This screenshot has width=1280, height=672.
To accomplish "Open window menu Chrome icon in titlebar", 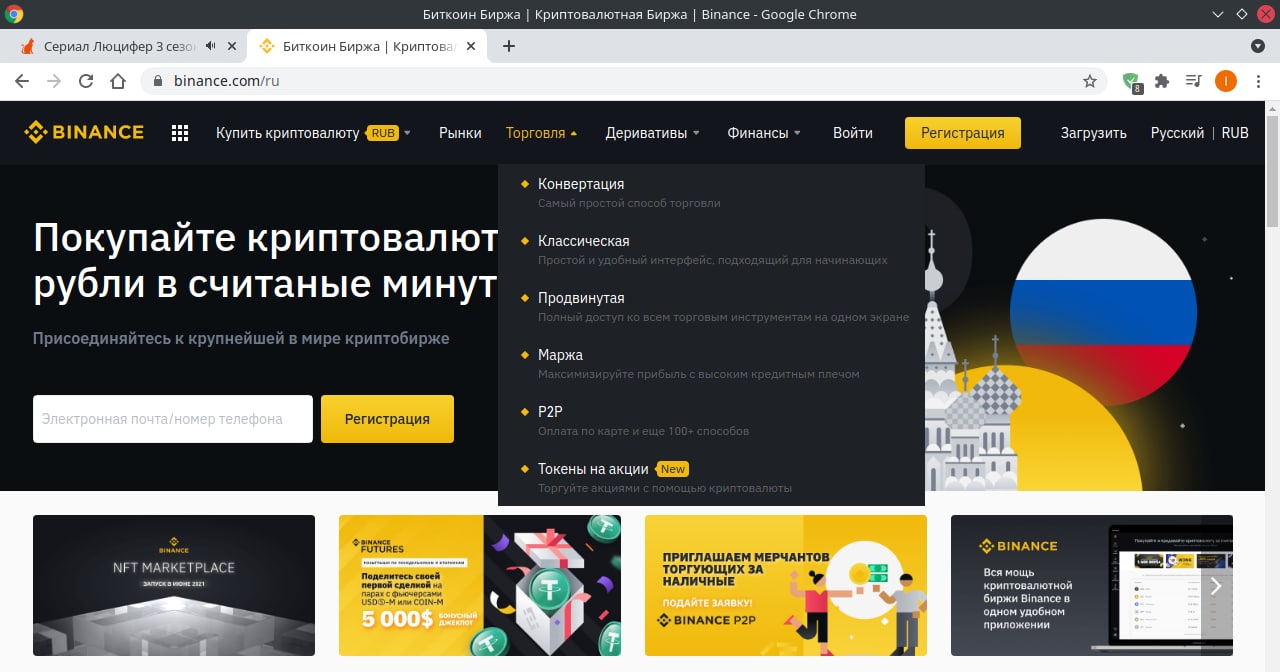I will click(x=15, y=14).
